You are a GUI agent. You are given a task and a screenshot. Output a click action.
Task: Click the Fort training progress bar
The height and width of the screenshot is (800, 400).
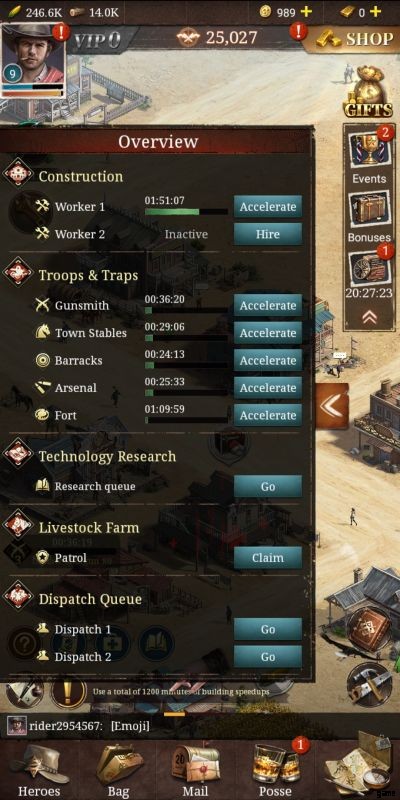[186, 420]
